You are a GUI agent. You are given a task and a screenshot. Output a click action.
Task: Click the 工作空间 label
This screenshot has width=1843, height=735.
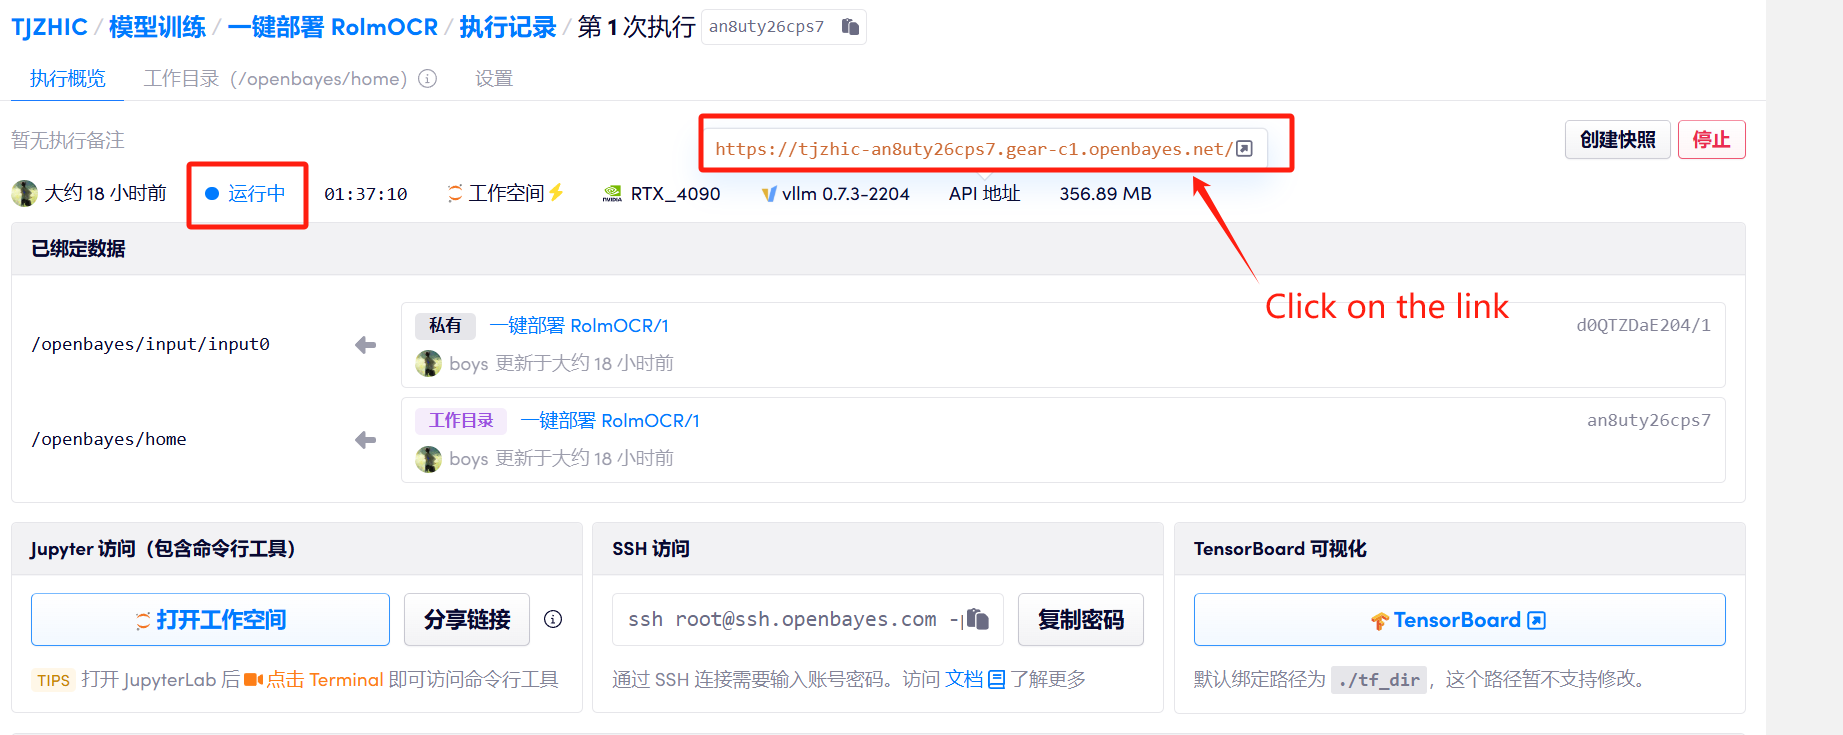(506, 193)
